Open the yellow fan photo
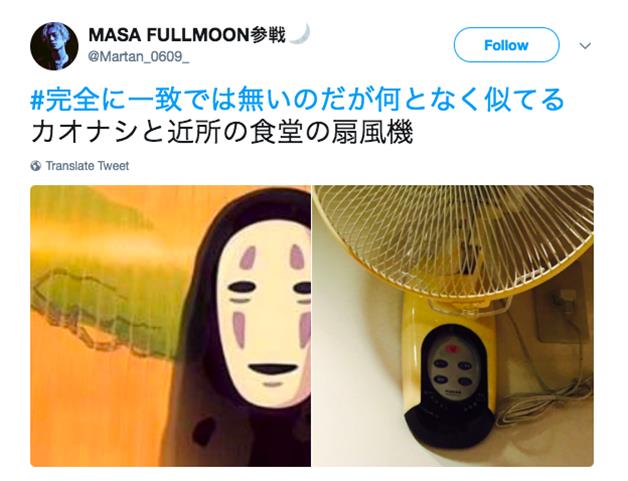The image size is (628, 481). click(x=453, y=326)
